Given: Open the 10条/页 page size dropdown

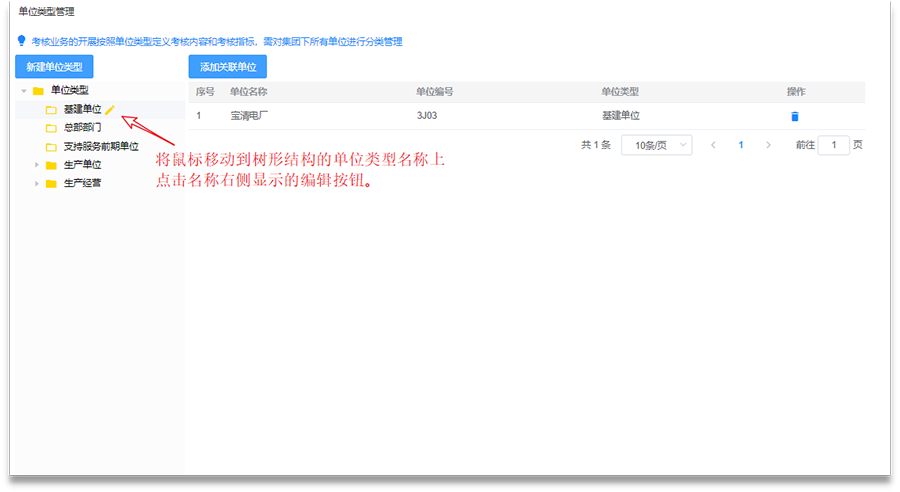Looking at the screenshot, I should click(x=656, y=145).
